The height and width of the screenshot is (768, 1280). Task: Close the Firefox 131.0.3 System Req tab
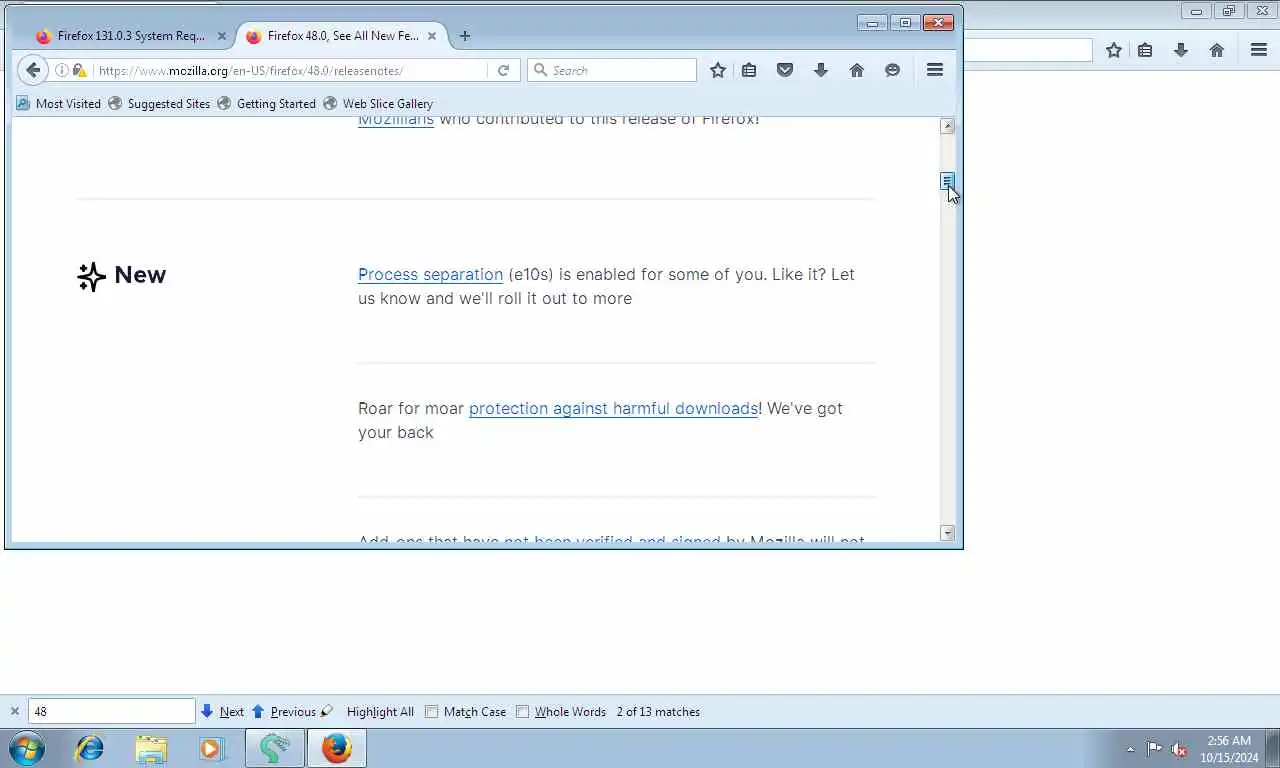[222, 36]
